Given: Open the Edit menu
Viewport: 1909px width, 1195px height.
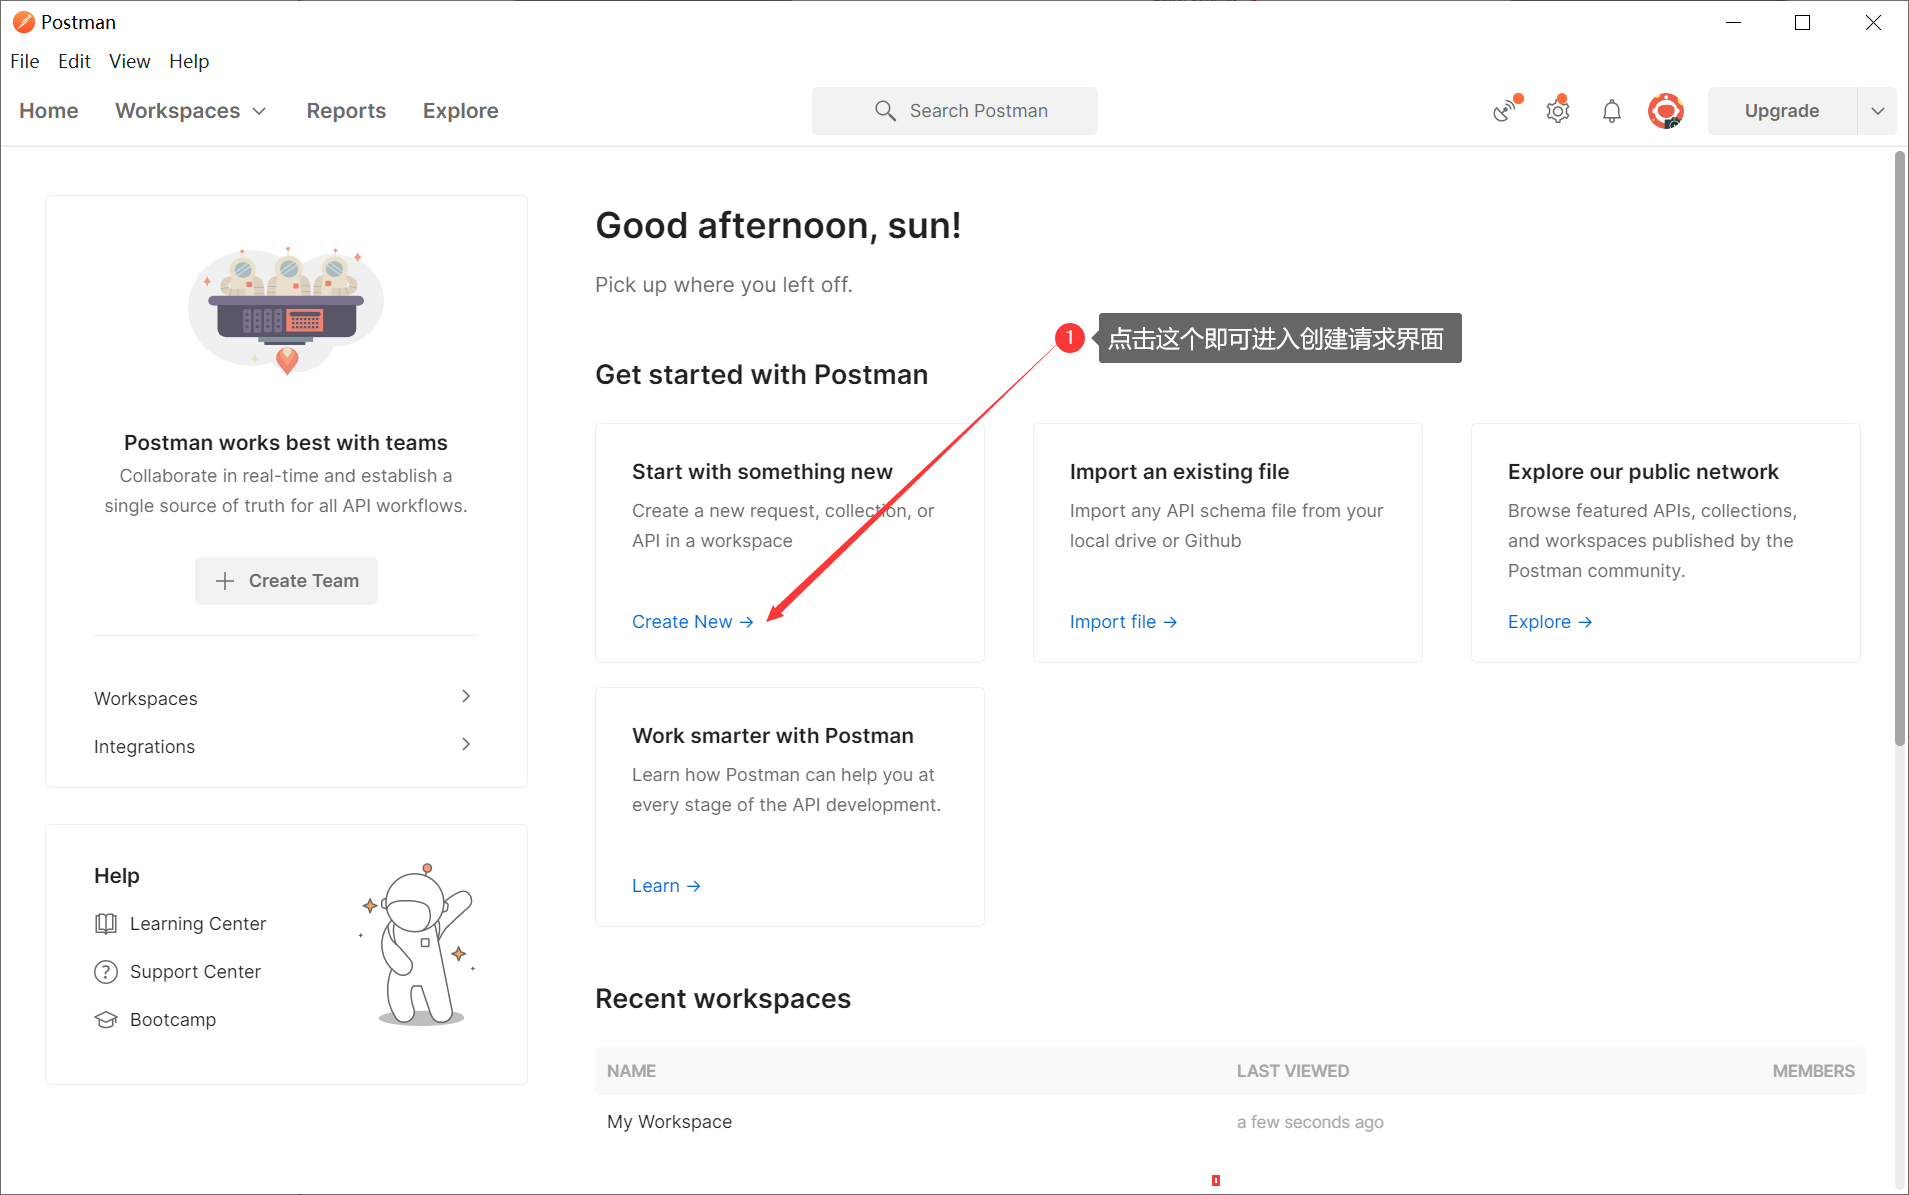Looking at the screenshot, I should pyautogui.click(x=74, y=61).
